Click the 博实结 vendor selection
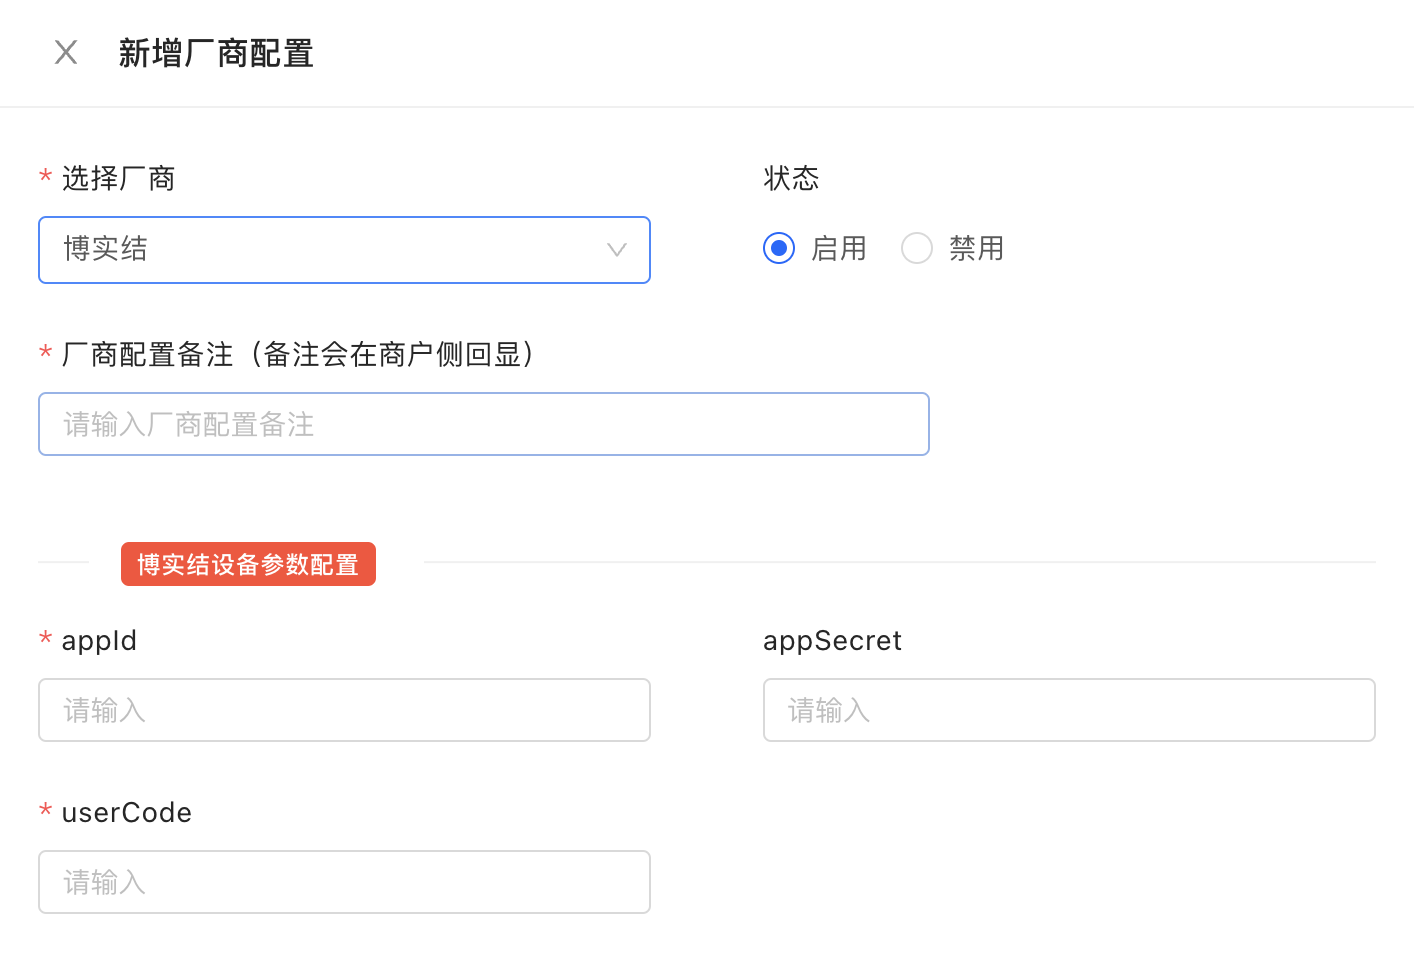This screenshot has height=966, width=1414. coord(105,250)
